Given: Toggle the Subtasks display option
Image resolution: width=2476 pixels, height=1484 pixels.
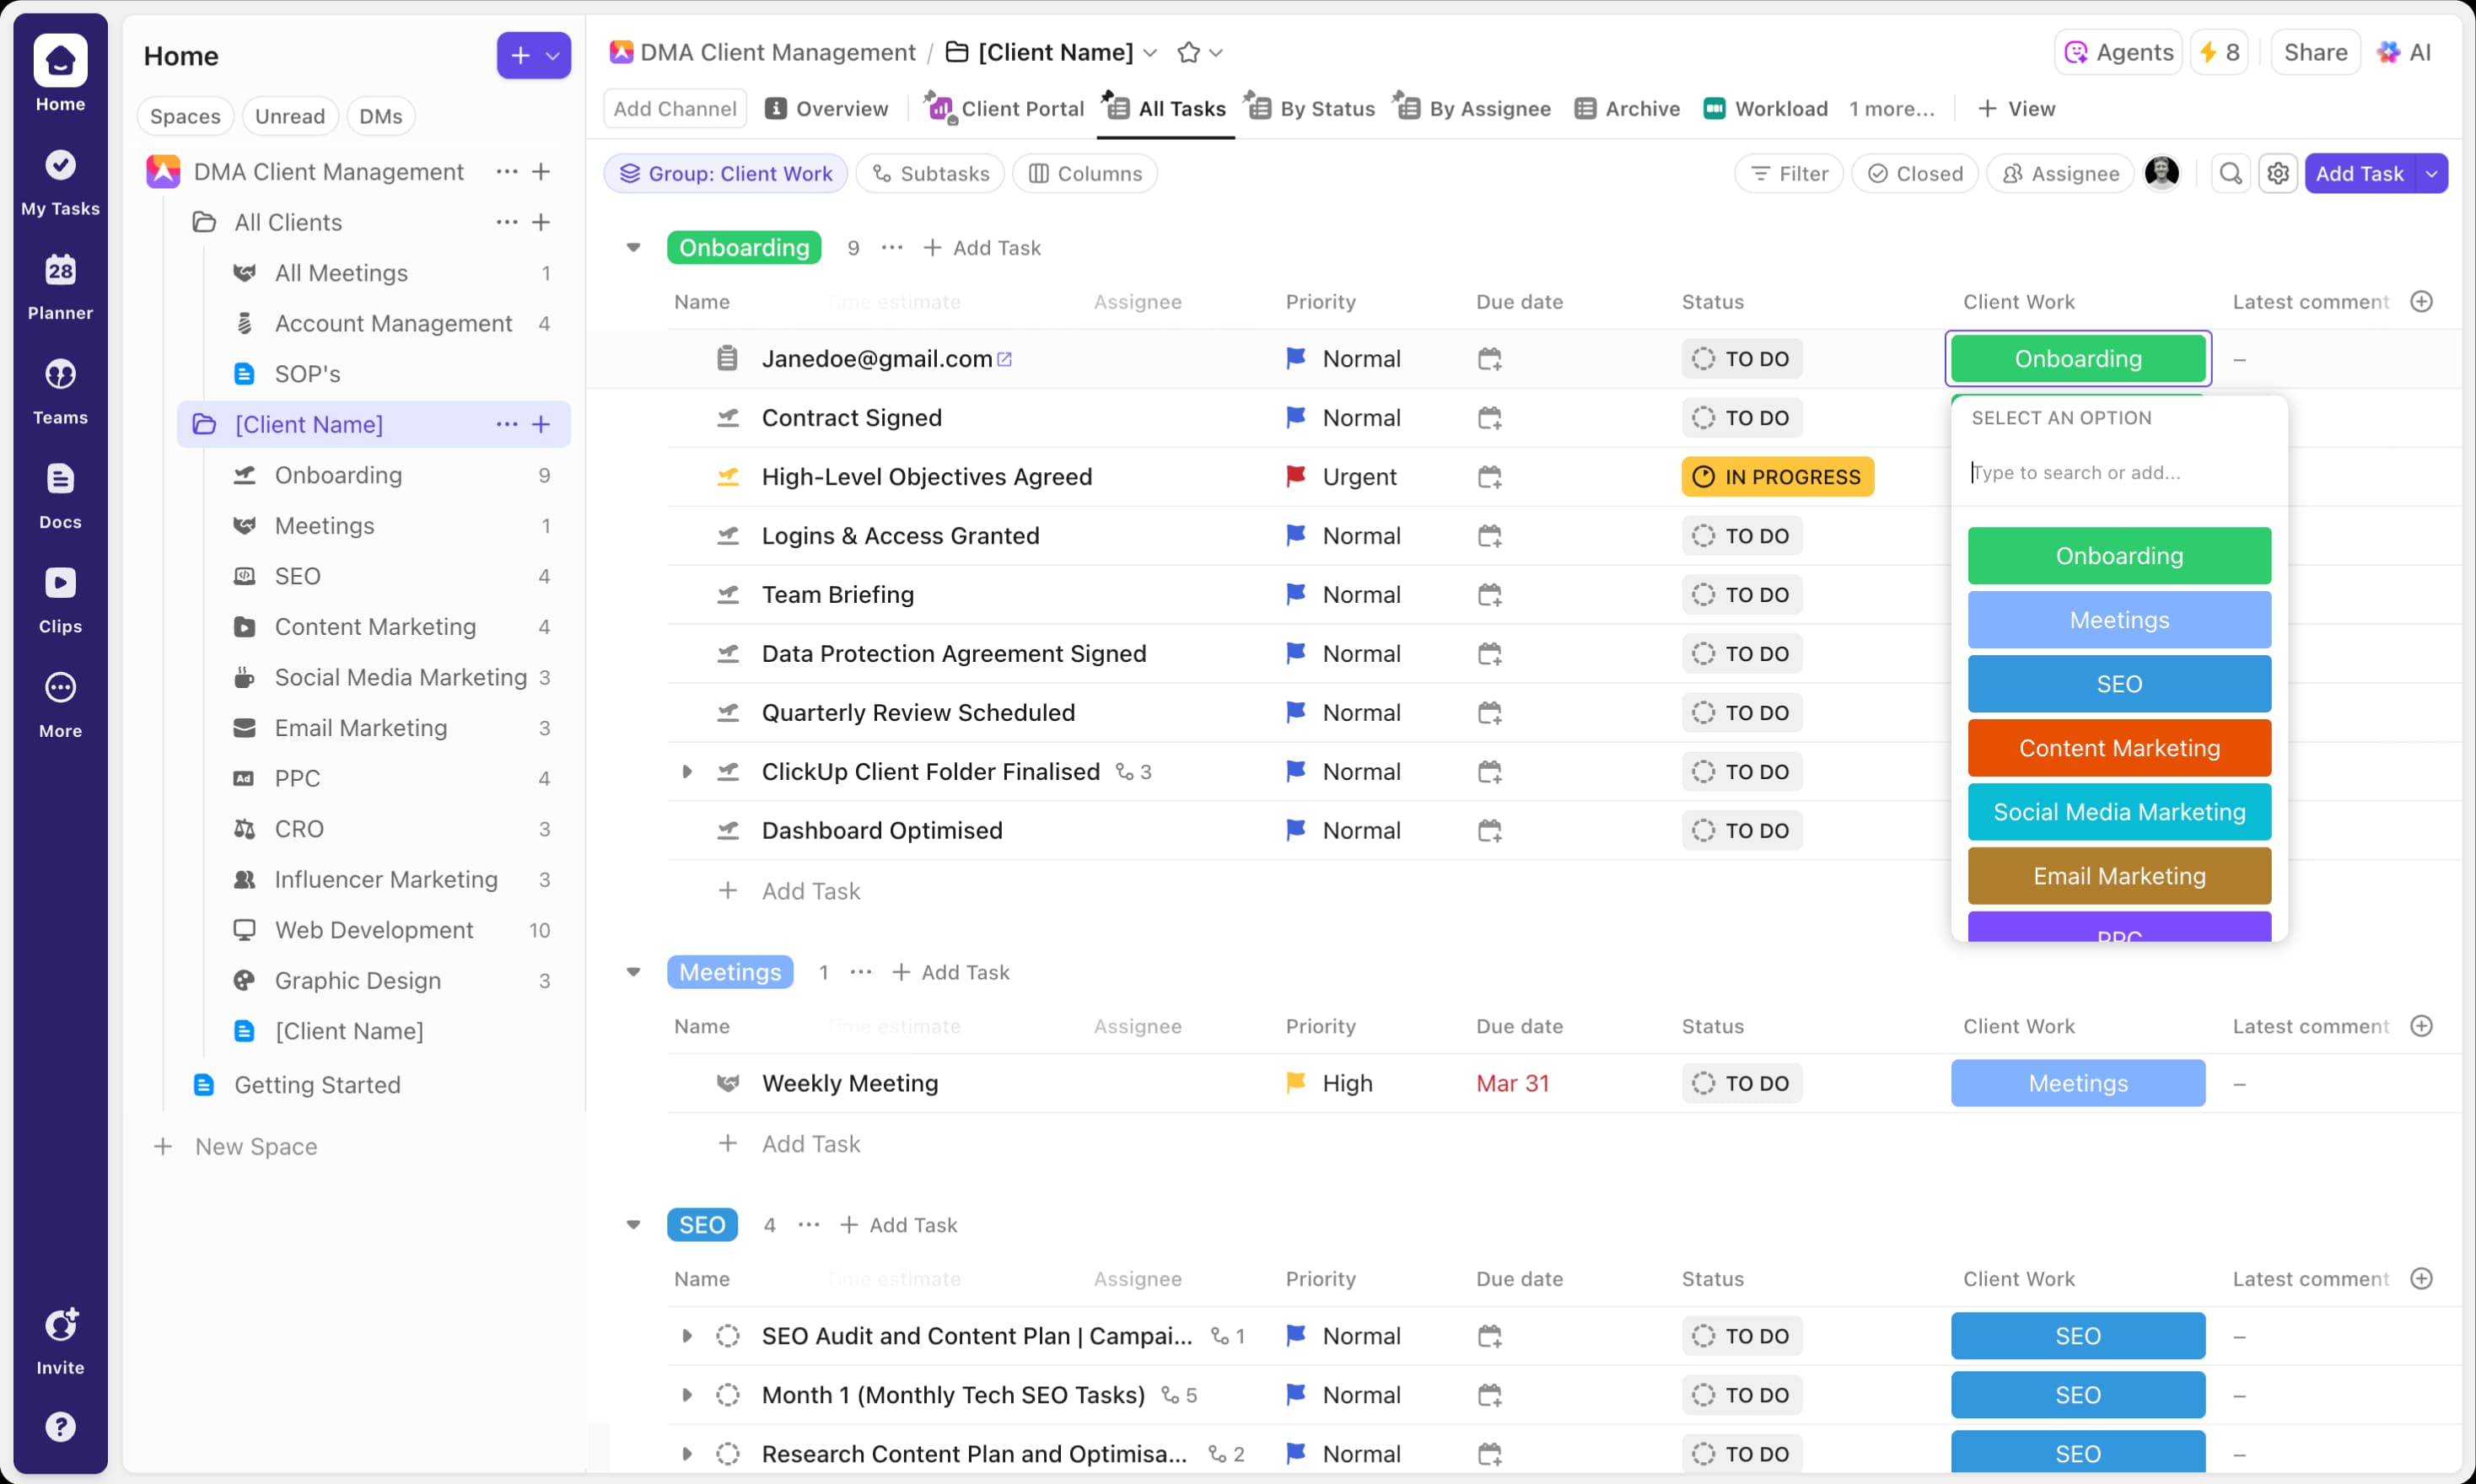Looking at the screenshot, I should pyautogui.click(x=929, y=173).
